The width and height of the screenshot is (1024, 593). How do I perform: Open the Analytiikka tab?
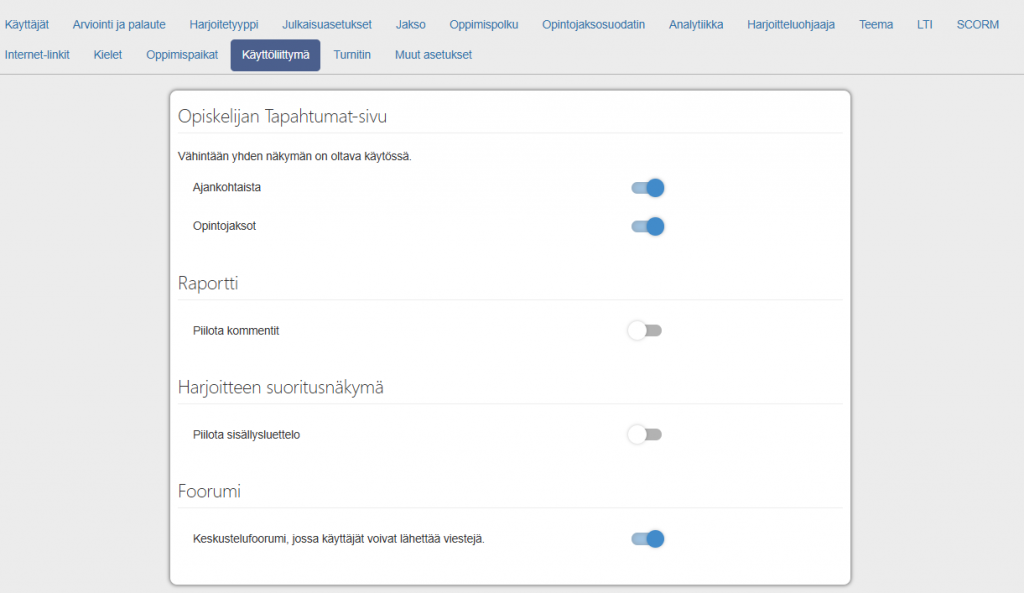[x=696, y=24]
